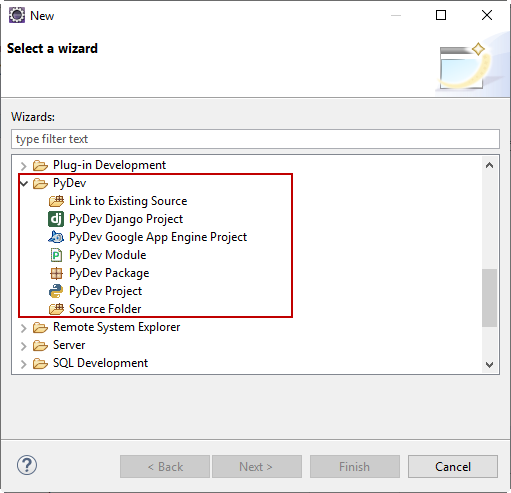Maximize the New dialog window
This screenshot has width=511, height=493.
[x=441, y=15]
